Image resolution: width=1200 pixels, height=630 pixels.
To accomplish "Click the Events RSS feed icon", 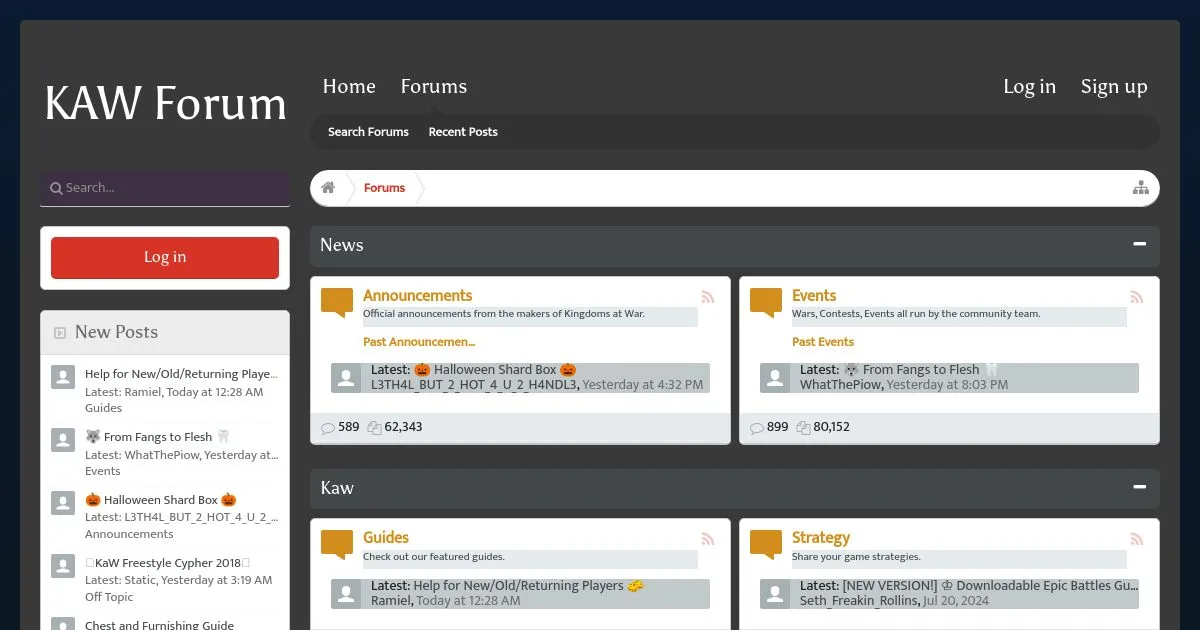I will (1137, 297).
